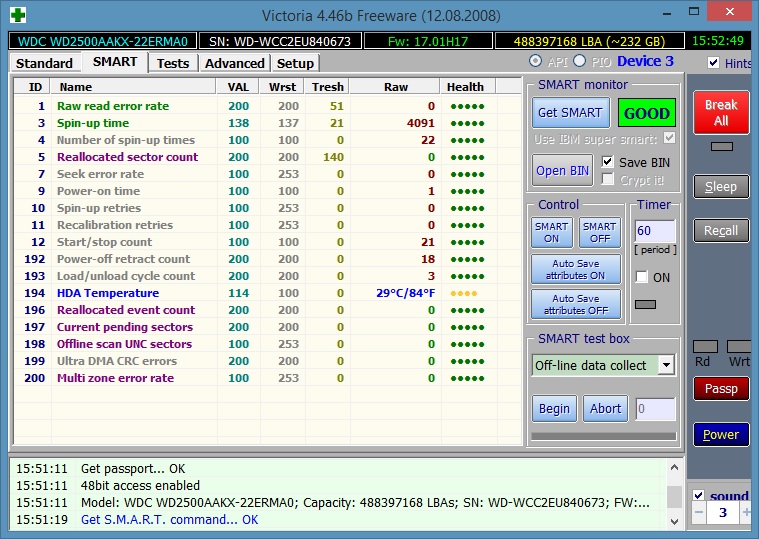Select the API radio button
Screen dimensions: 759x539
[535, 61]
